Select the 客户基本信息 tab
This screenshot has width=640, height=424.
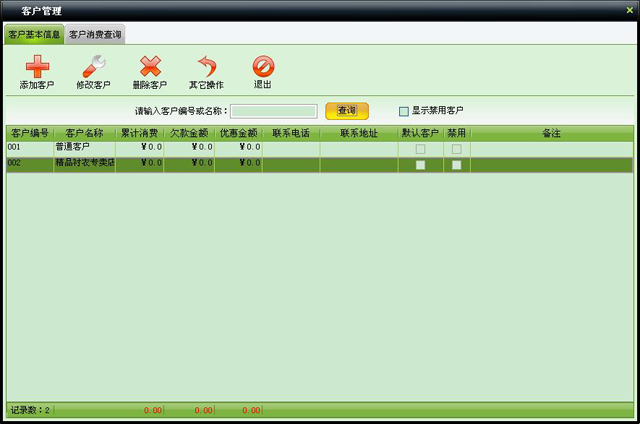point(34,35)
